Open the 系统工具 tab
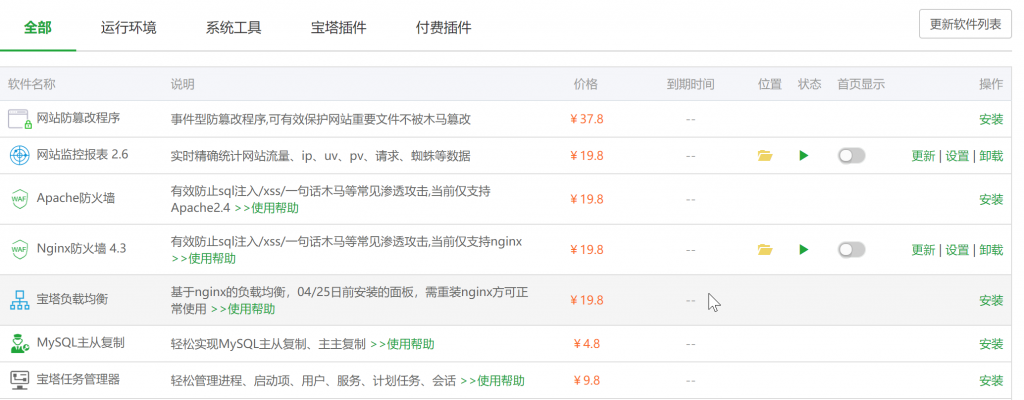Screen dimensions: 1024x400 point(234,28)
